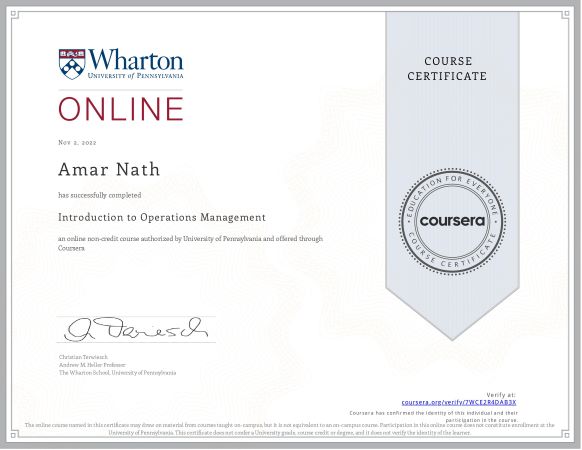Click the 'has successfully completed' text
582x450 pixels.
point(99,195)
